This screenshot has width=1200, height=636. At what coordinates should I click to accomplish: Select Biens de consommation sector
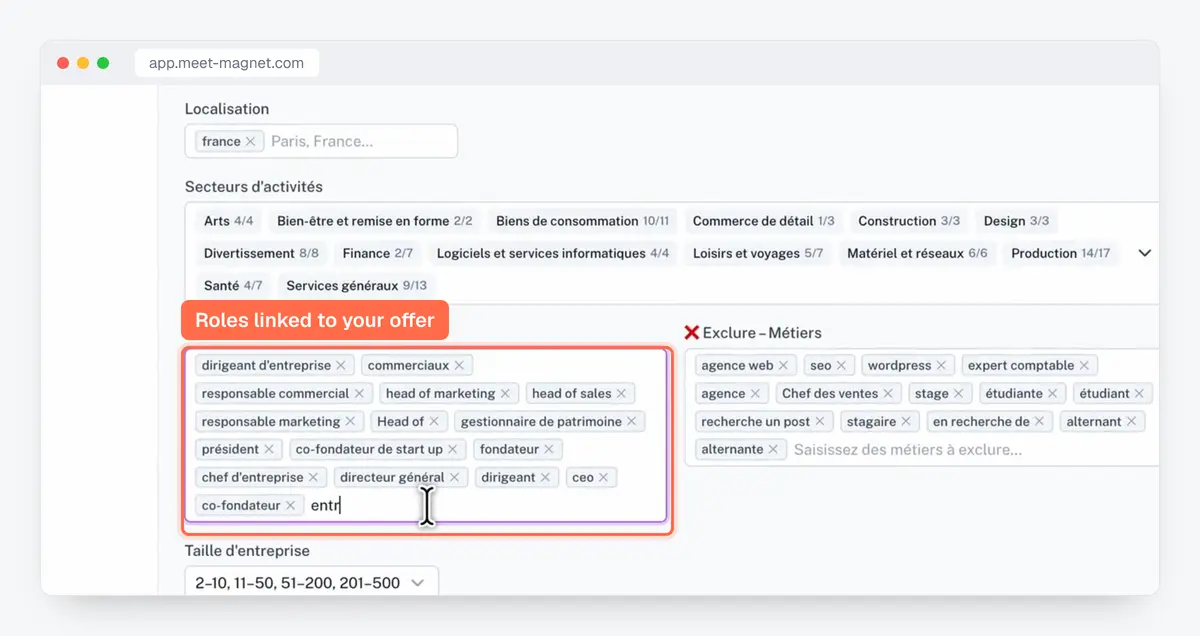point(583,221)
